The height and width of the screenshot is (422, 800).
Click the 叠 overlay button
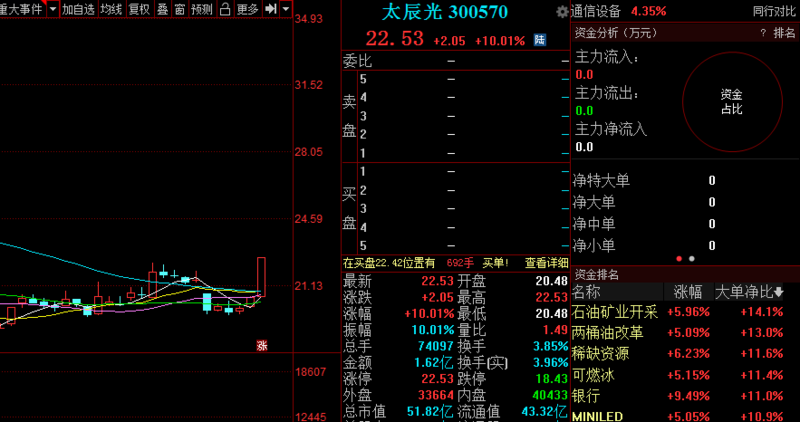162,9
